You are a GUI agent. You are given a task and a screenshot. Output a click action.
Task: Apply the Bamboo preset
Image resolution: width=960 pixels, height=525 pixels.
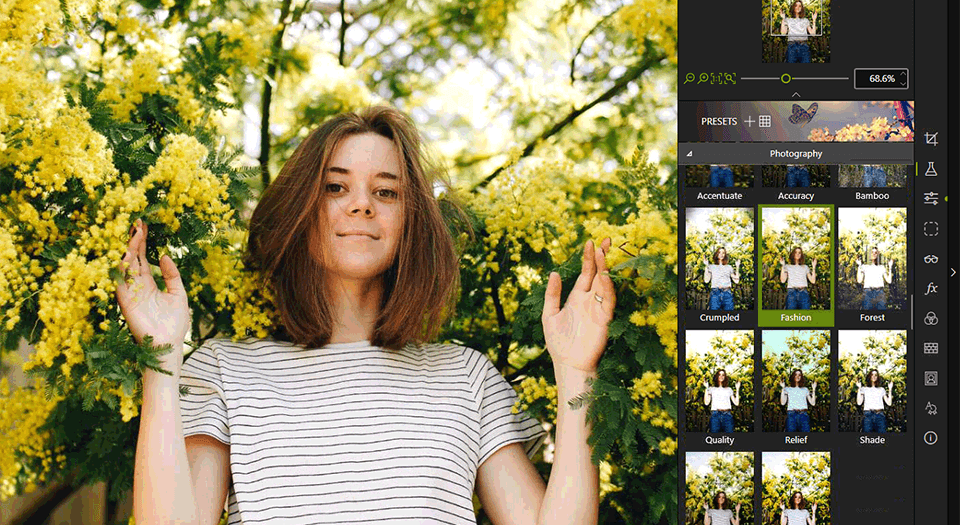tap(872, 184)
